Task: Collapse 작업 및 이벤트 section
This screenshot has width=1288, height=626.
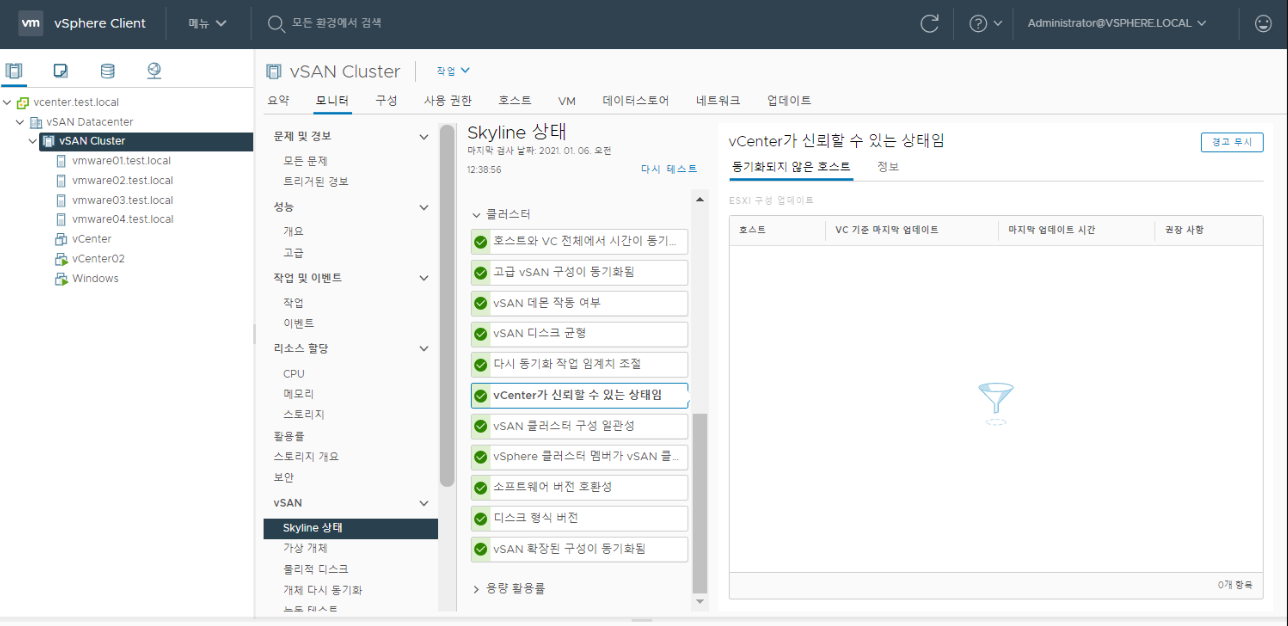Action: point(424,278)
